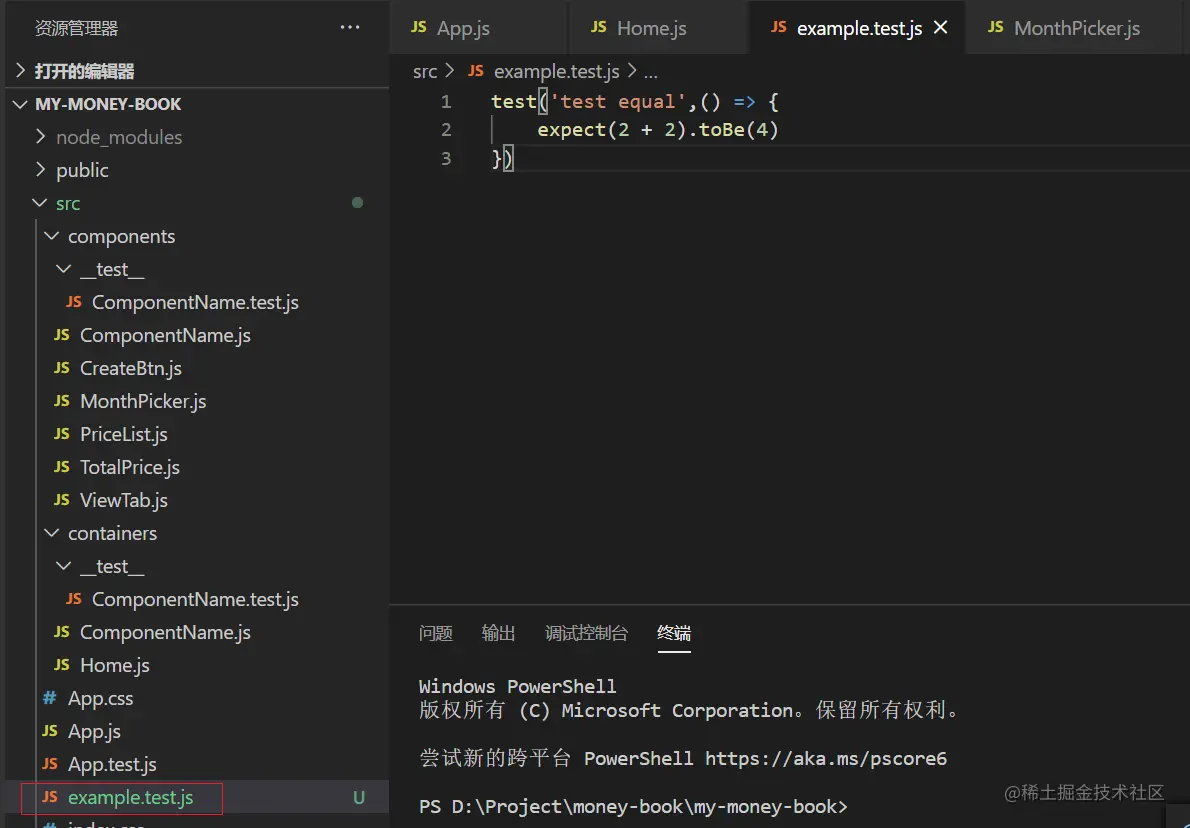Click the breadcrumb ellipsis segment
Image resolution: width=1190 pixels, height=828 pixels.
[x=650, y=74]
